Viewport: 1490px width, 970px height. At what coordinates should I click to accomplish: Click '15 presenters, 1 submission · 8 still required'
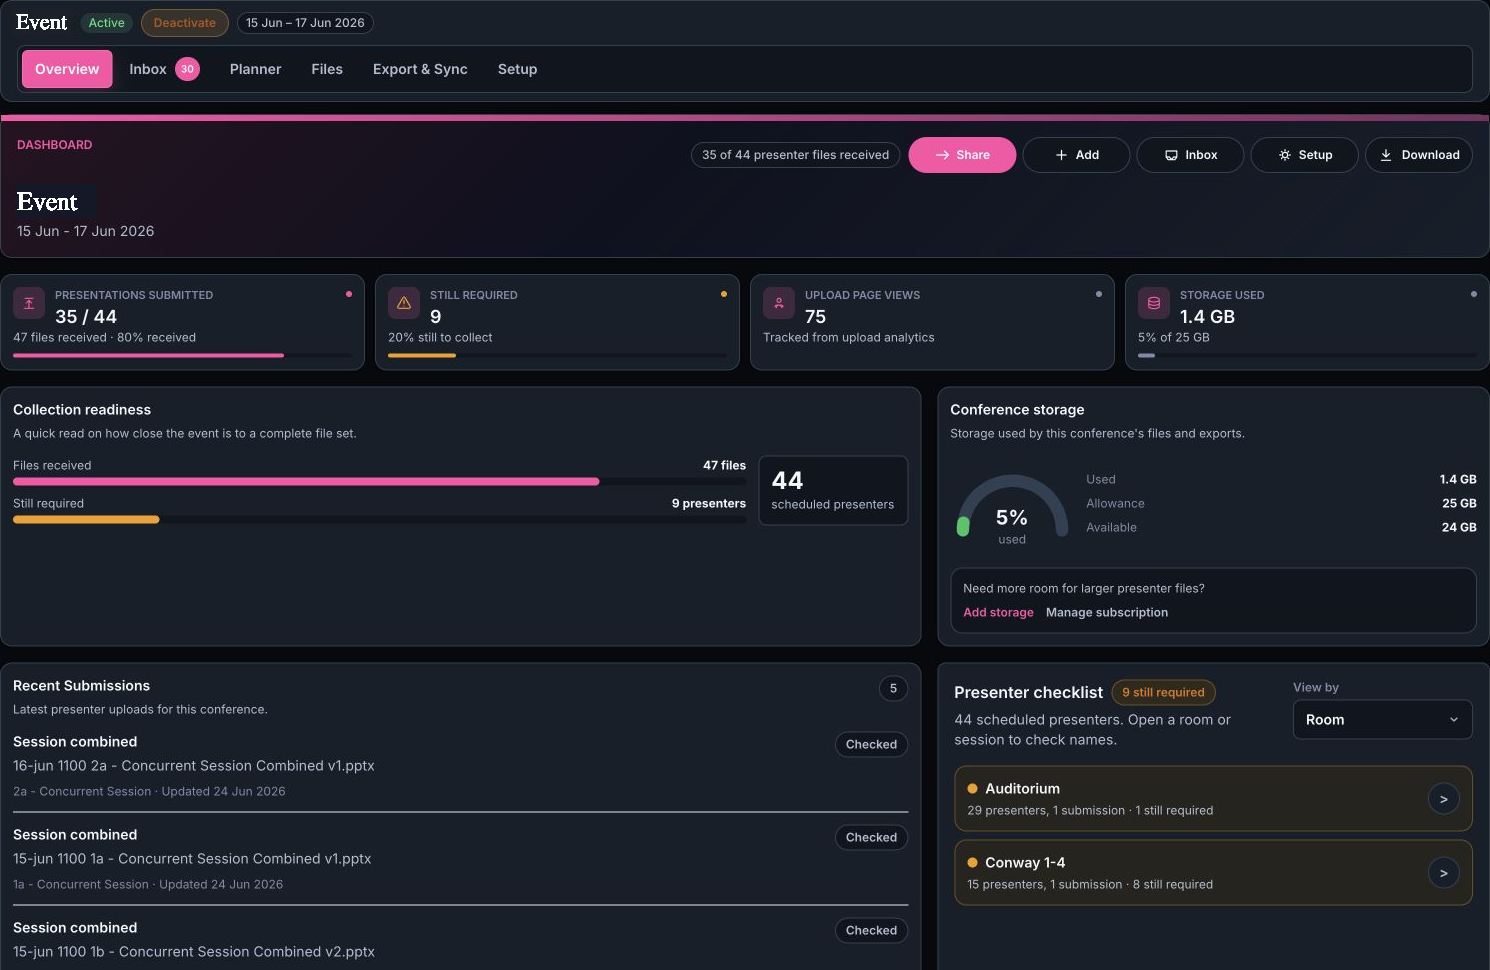[x=1090, y=885]
